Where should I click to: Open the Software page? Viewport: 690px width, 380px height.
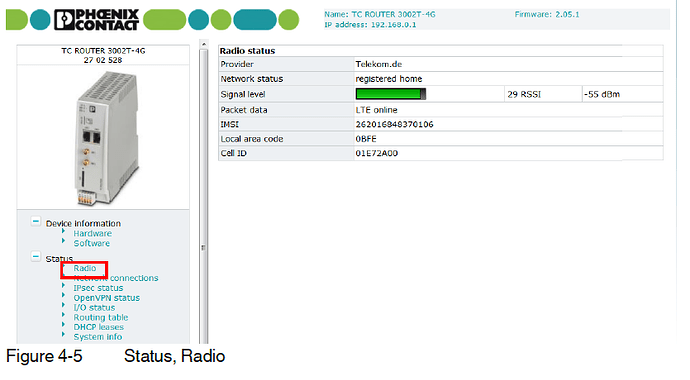tap(92, 243)
